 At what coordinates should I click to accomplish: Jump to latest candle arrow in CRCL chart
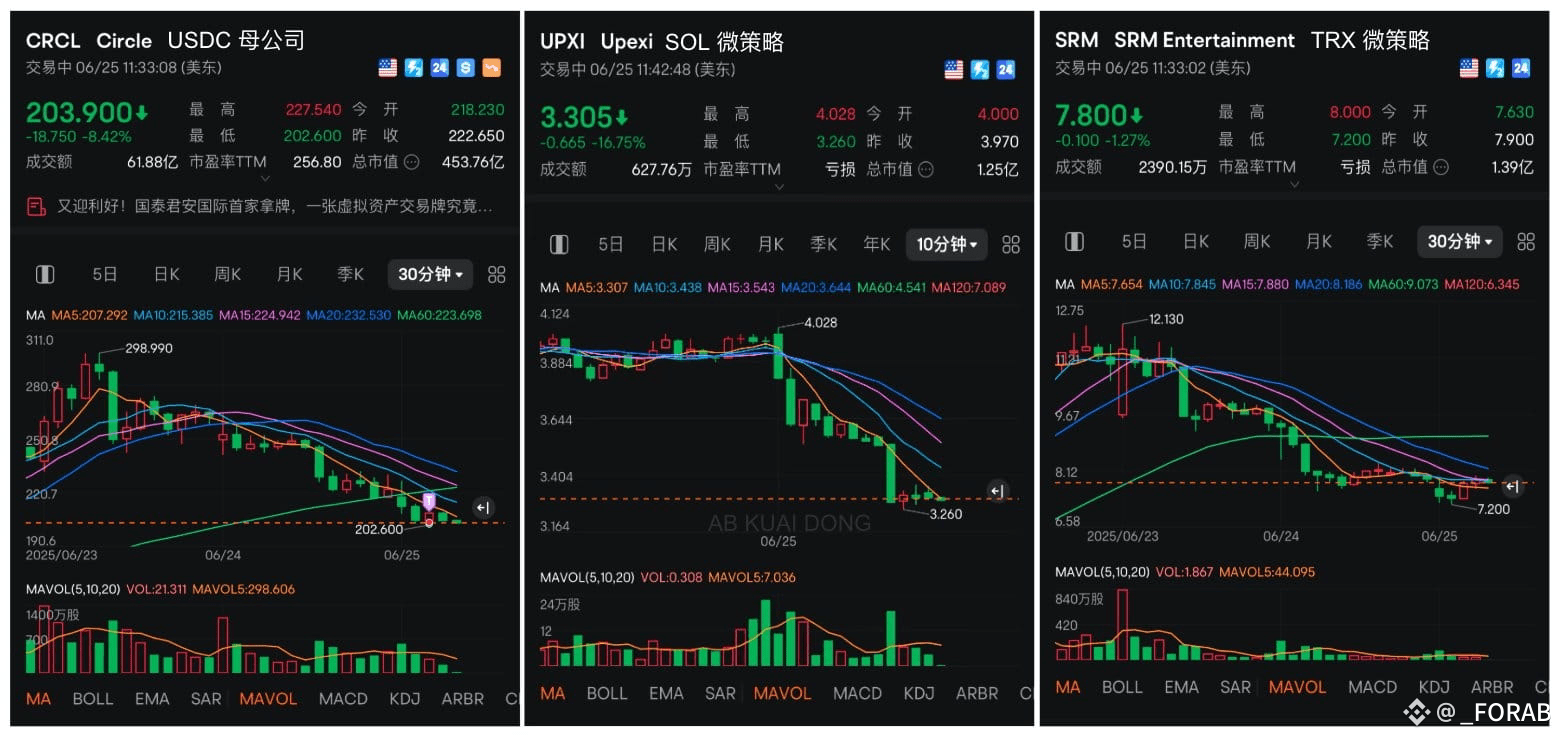tap(484, 508)
